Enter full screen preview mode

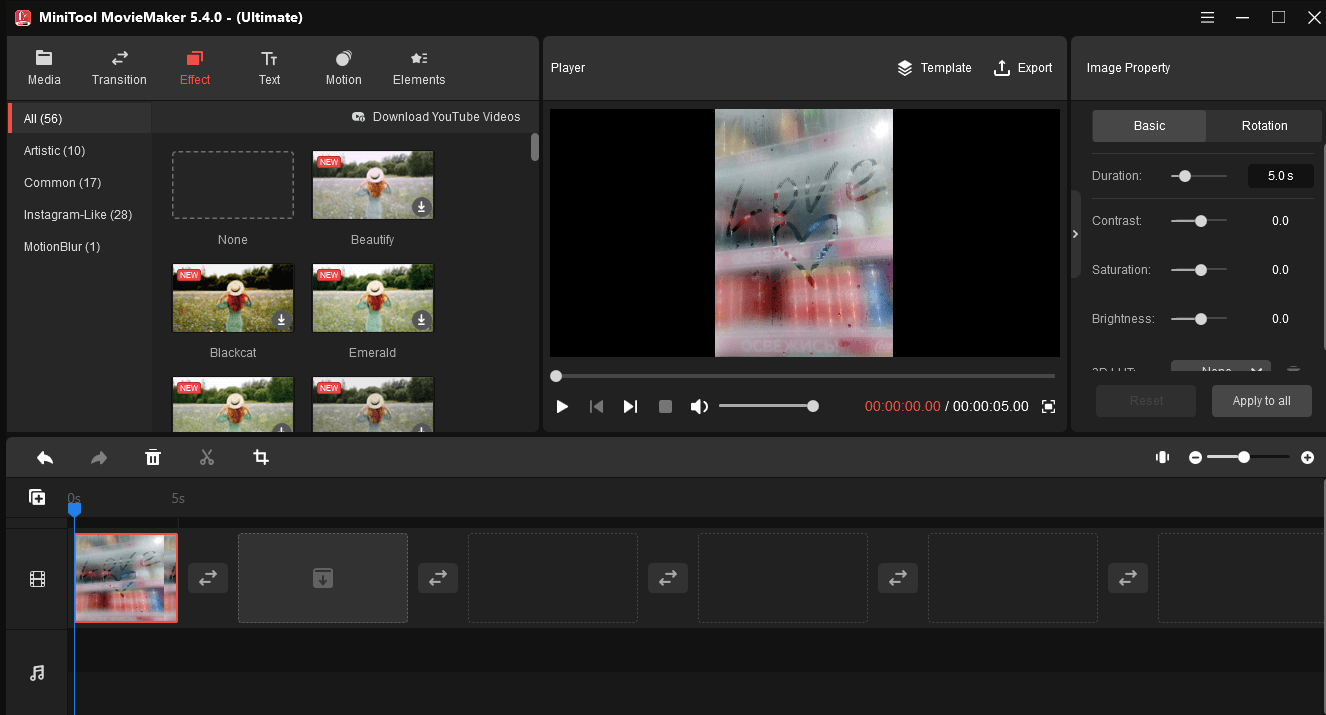1048,406
